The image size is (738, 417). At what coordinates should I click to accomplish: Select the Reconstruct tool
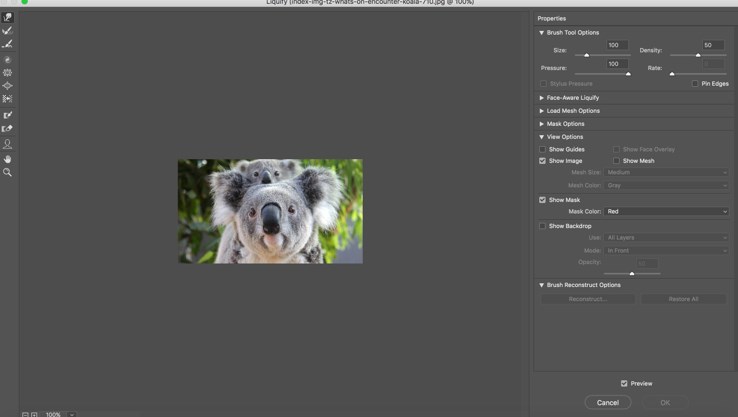8,31
